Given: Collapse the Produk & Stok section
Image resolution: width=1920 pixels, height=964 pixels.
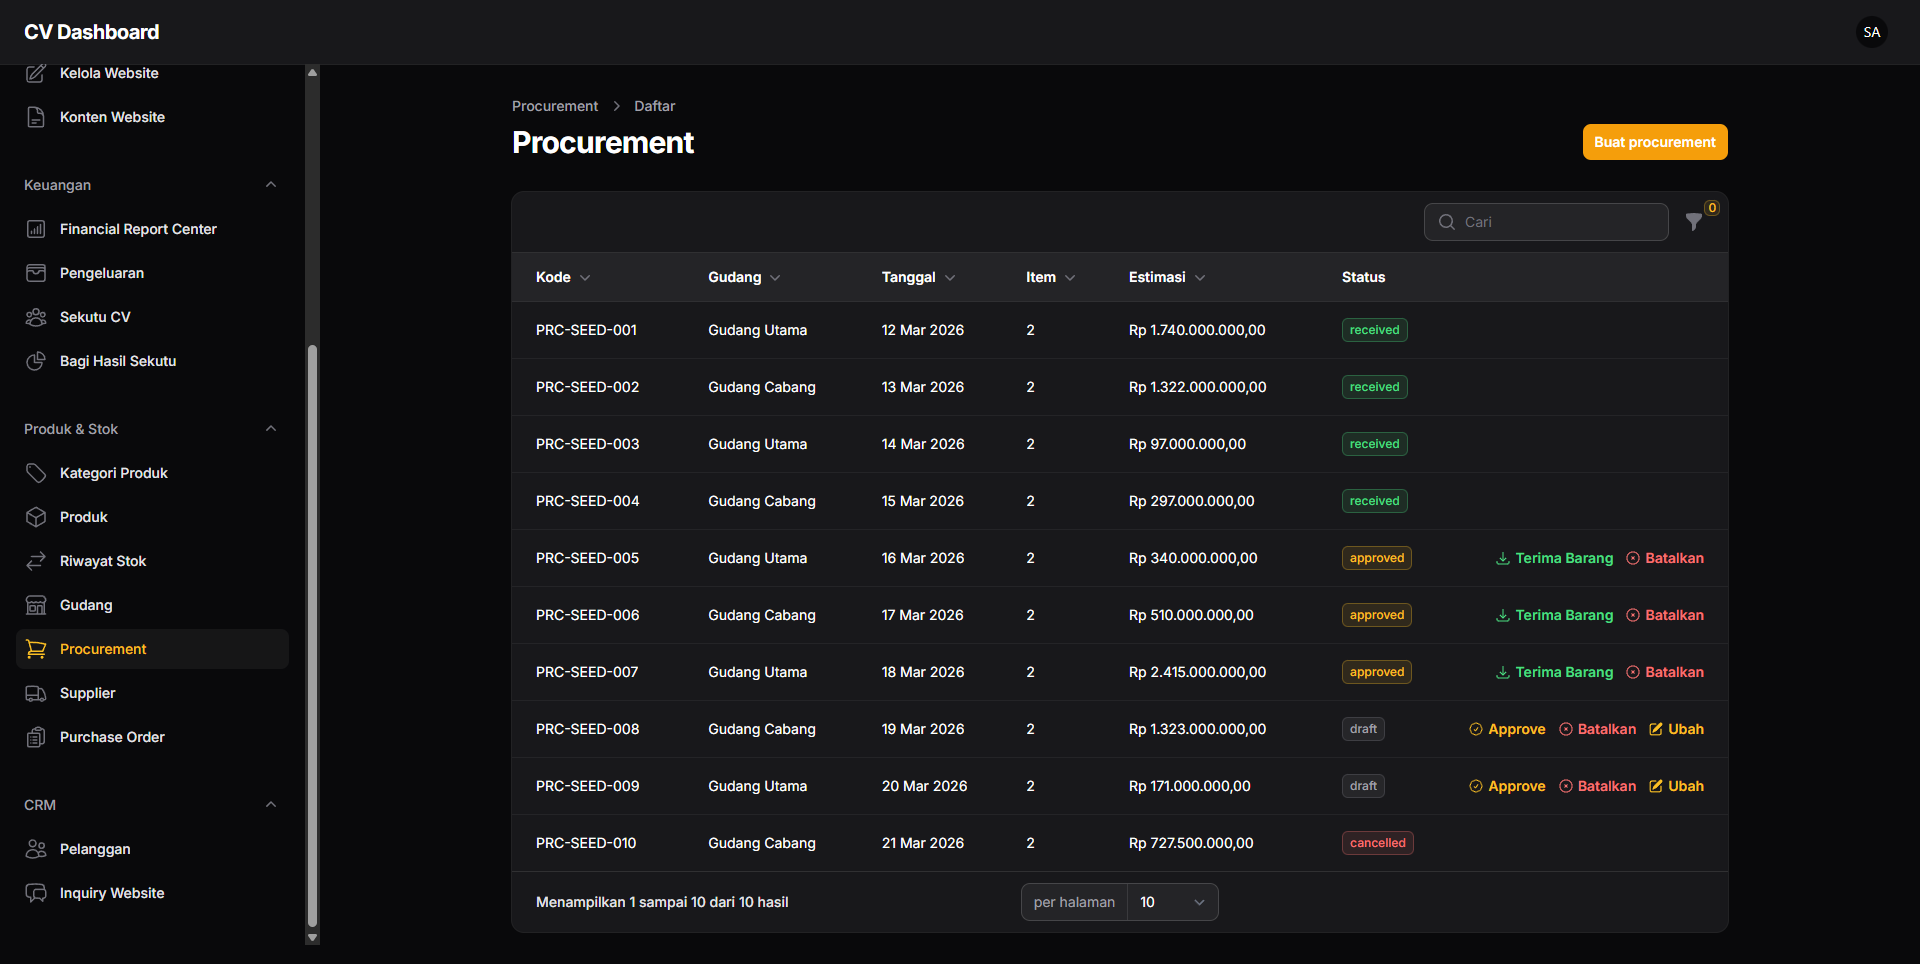Looking at the screenshot, I should 271,428.
